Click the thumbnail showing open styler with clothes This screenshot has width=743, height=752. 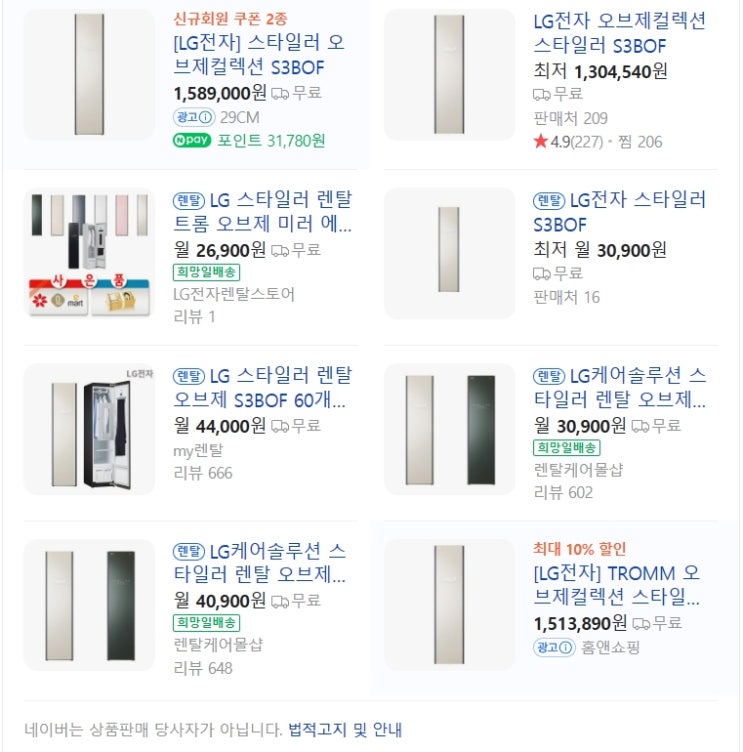(x=89, y=429)
